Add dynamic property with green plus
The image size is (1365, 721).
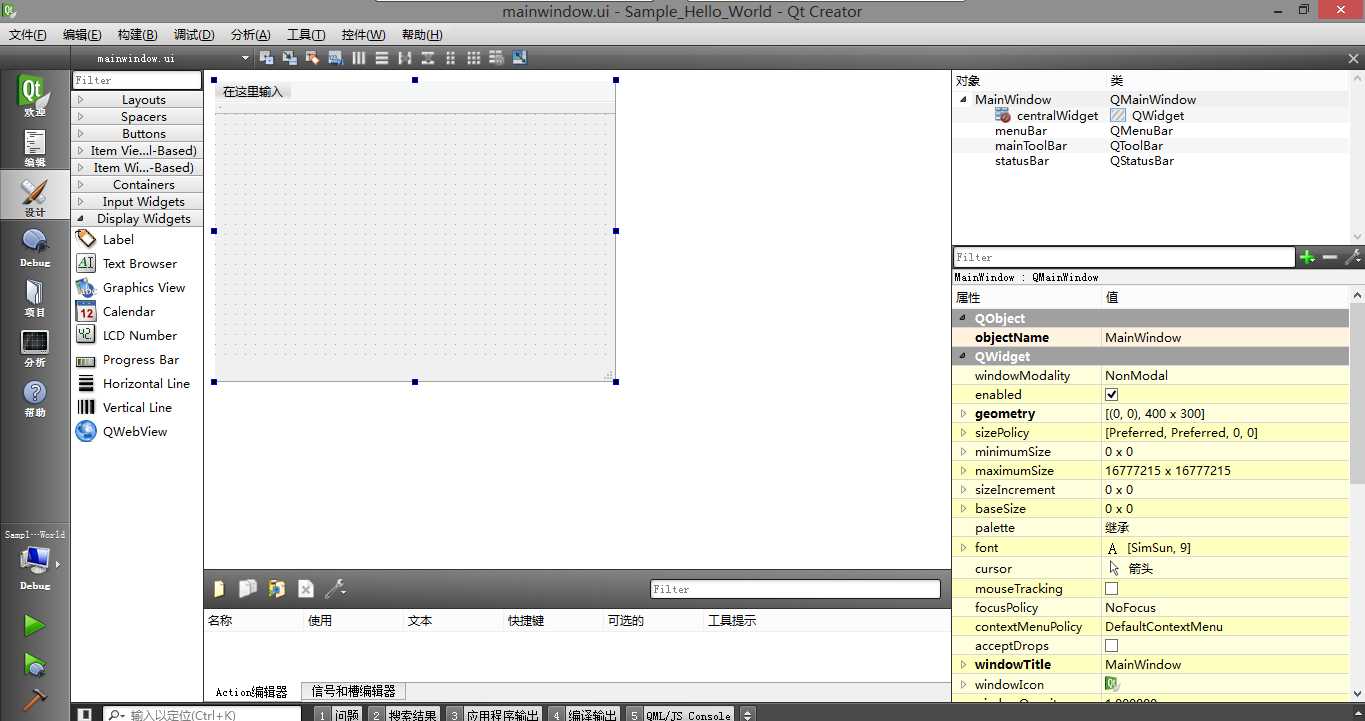[x=1307, y=257]
